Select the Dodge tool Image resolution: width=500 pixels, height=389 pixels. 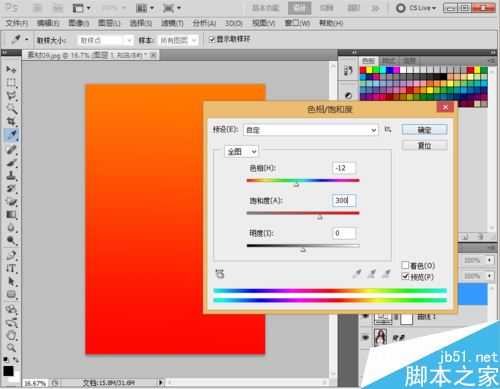point(11,240)
